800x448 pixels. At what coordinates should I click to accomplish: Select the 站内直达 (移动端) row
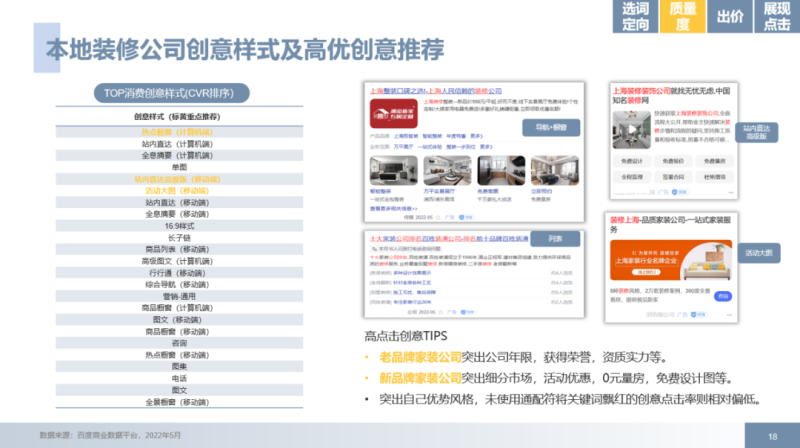point(179,203)
